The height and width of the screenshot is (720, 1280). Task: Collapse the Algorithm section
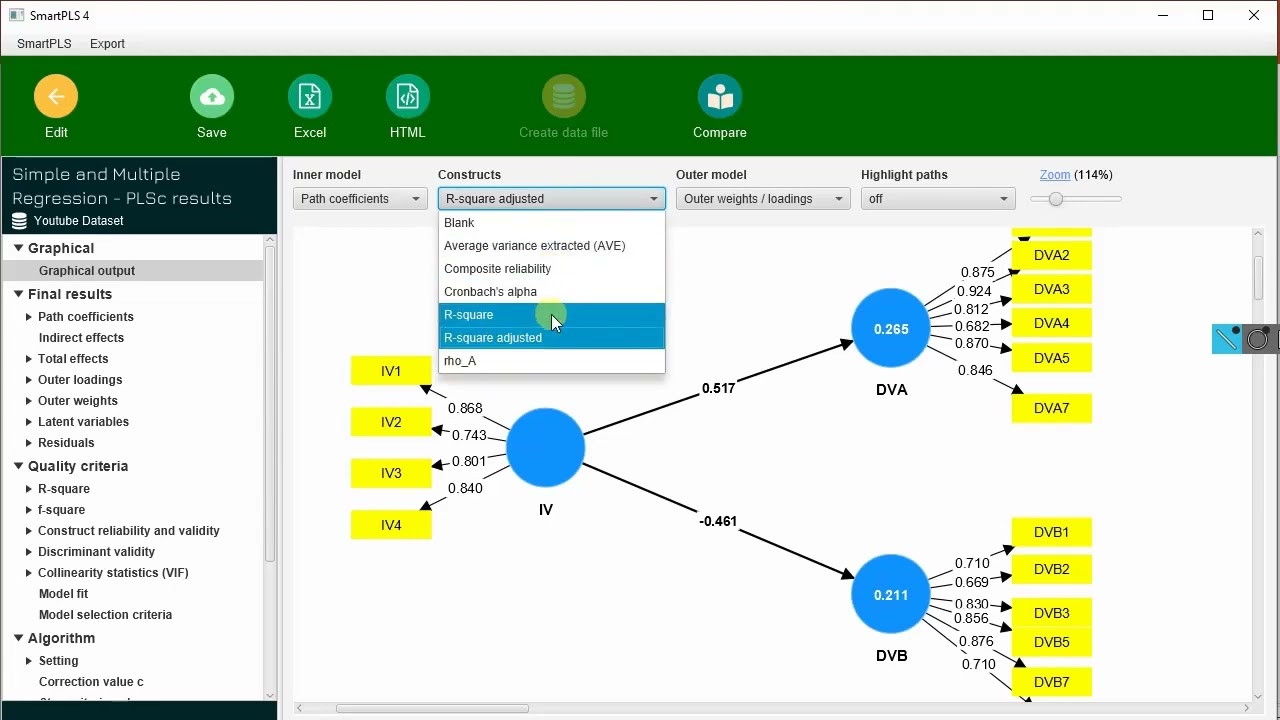[18, 638]
